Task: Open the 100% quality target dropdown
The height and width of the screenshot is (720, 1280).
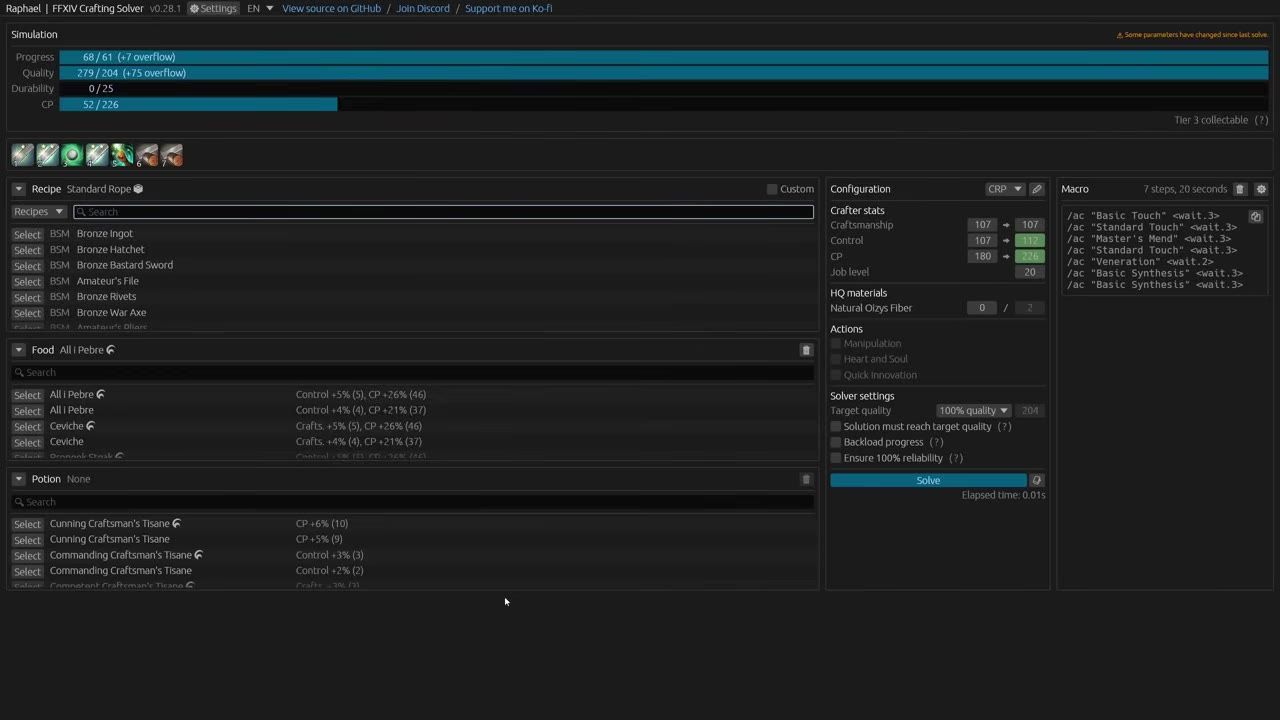Action: [x=974, y=411]
